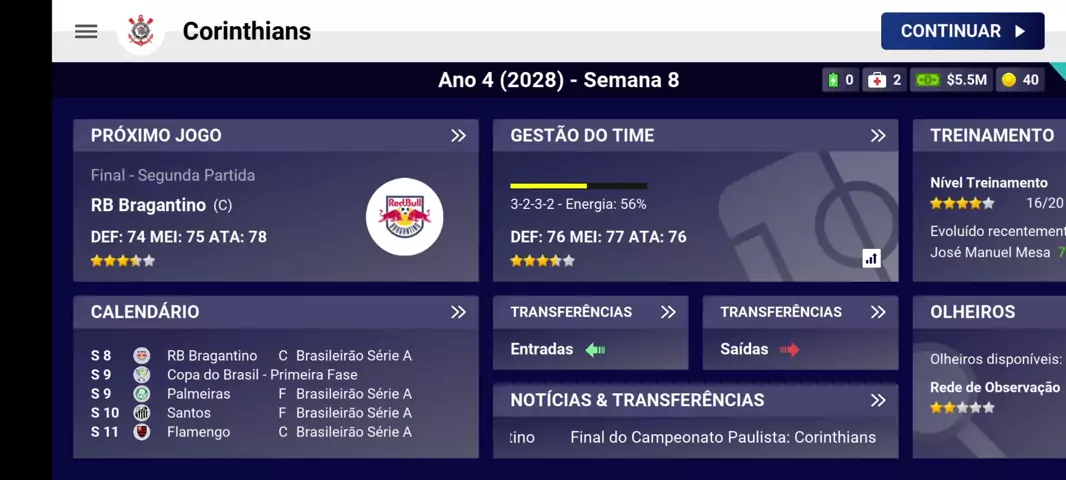This screenshot has width=1066, height=480.
Task: Tap the gold coins counter
Action: tap(1020, 80)
